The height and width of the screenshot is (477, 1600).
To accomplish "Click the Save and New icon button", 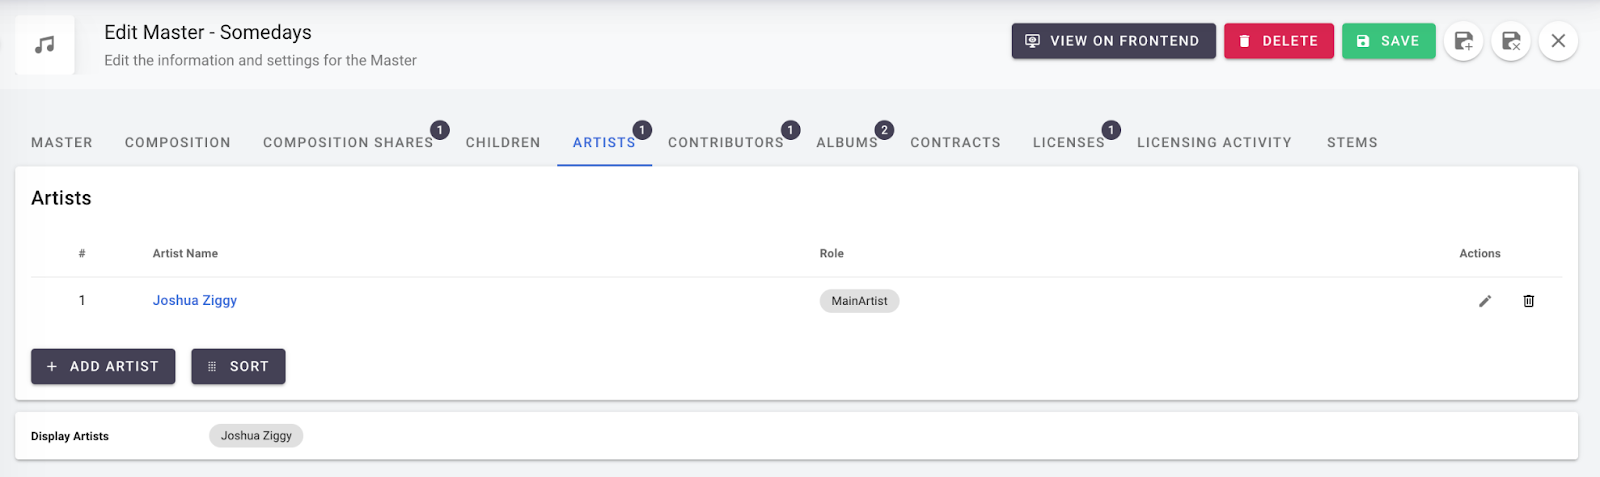I will (1463, 41).
